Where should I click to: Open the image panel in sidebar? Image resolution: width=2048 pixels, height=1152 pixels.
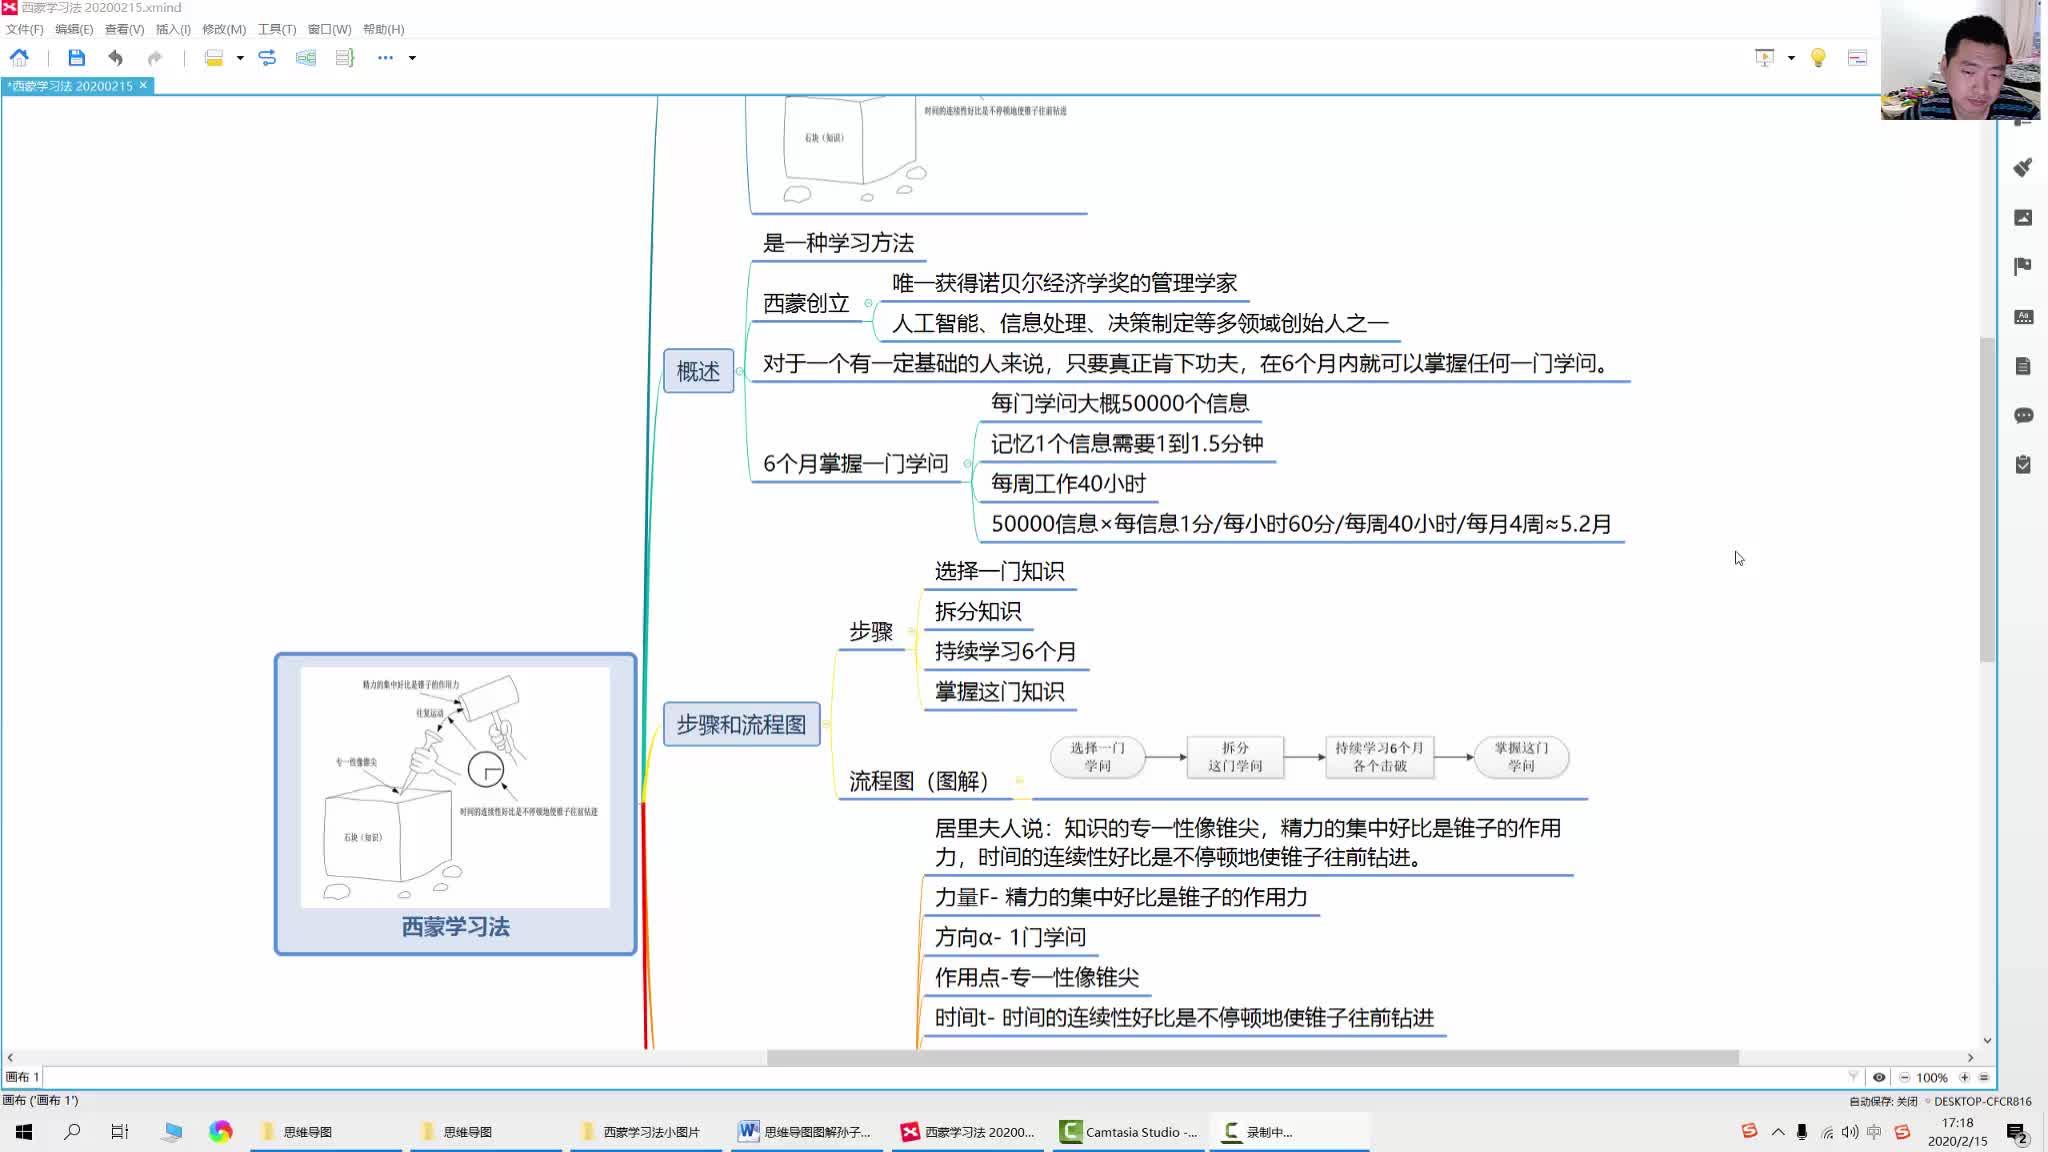(x=2023, y=217)
